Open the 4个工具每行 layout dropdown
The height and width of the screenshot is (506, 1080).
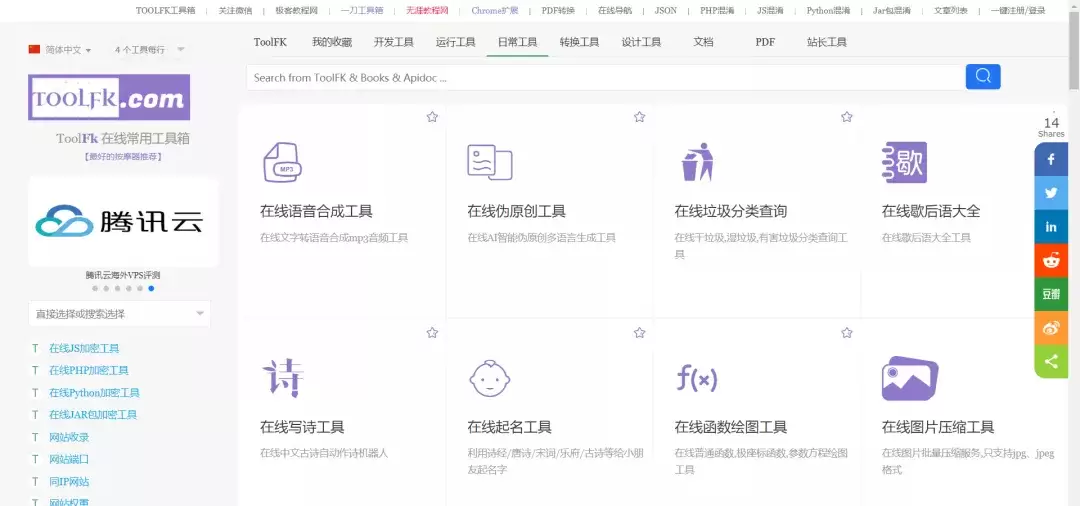tap(149, 50)
